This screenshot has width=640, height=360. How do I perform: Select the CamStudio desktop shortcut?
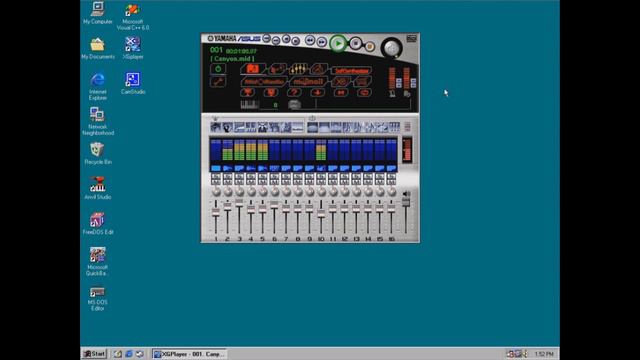pos(133,83)
